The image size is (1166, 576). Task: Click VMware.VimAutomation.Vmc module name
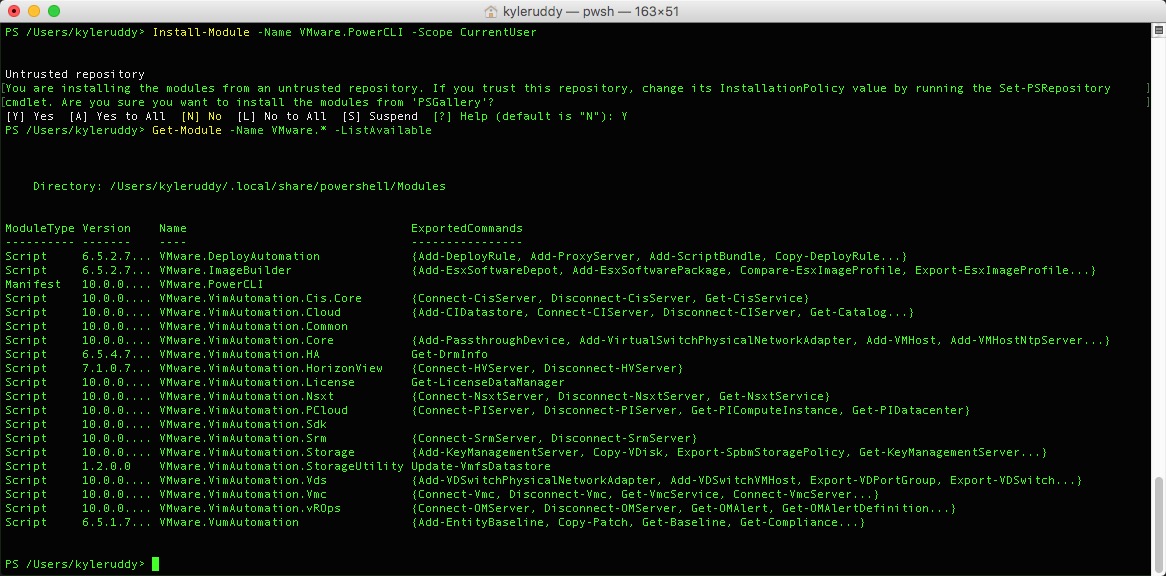242,494
